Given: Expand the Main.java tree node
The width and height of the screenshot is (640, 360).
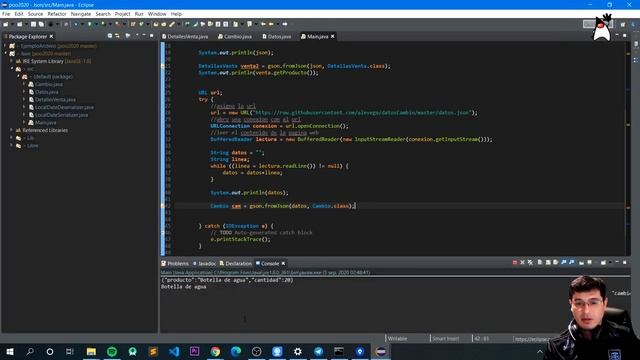Looking at the screenshot, I should (x=24, y=122).
